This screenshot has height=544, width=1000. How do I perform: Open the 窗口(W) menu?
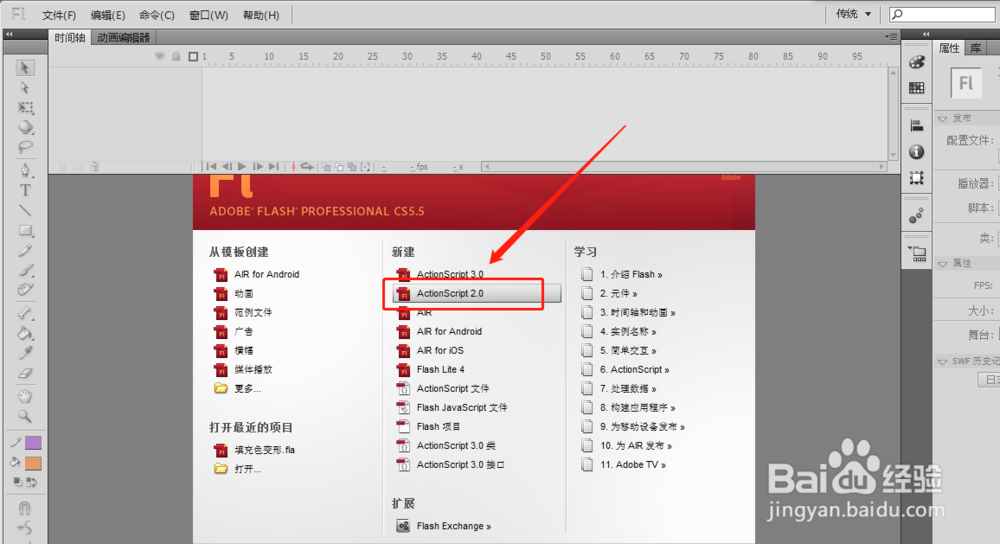point(209,15)
